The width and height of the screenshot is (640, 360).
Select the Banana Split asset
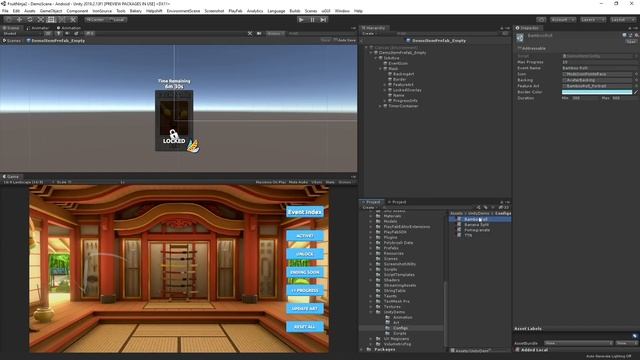pyautogui.click(x=476, y=224)
